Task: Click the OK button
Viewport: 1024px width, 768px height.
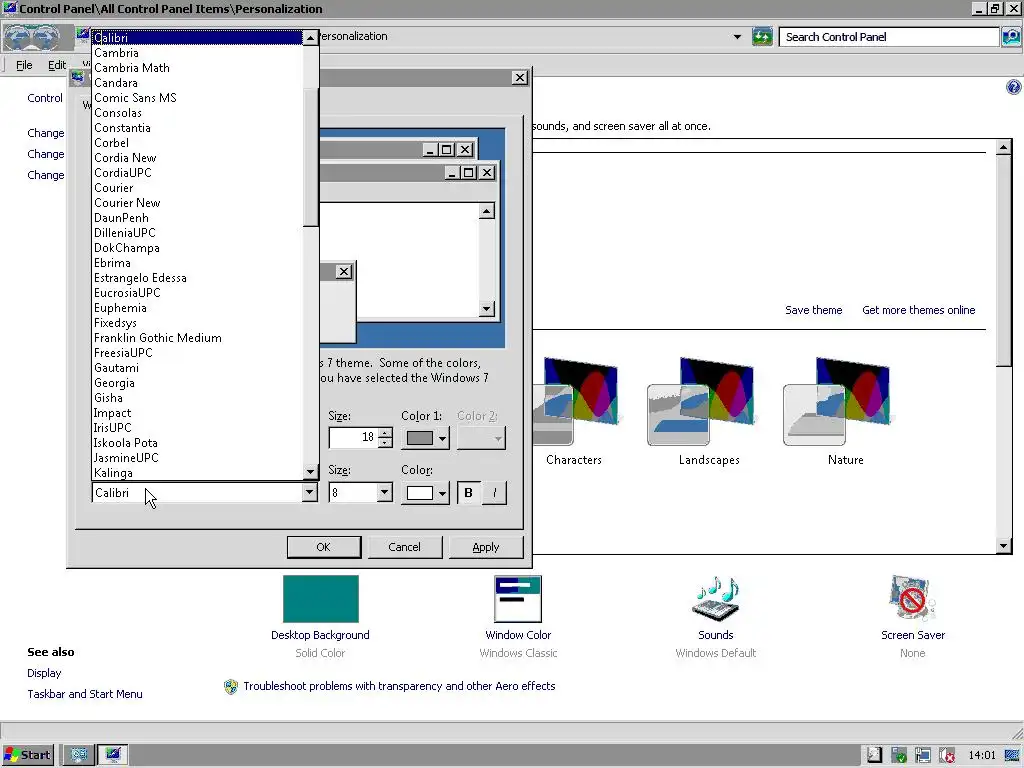Action: [x=323, y=547]
